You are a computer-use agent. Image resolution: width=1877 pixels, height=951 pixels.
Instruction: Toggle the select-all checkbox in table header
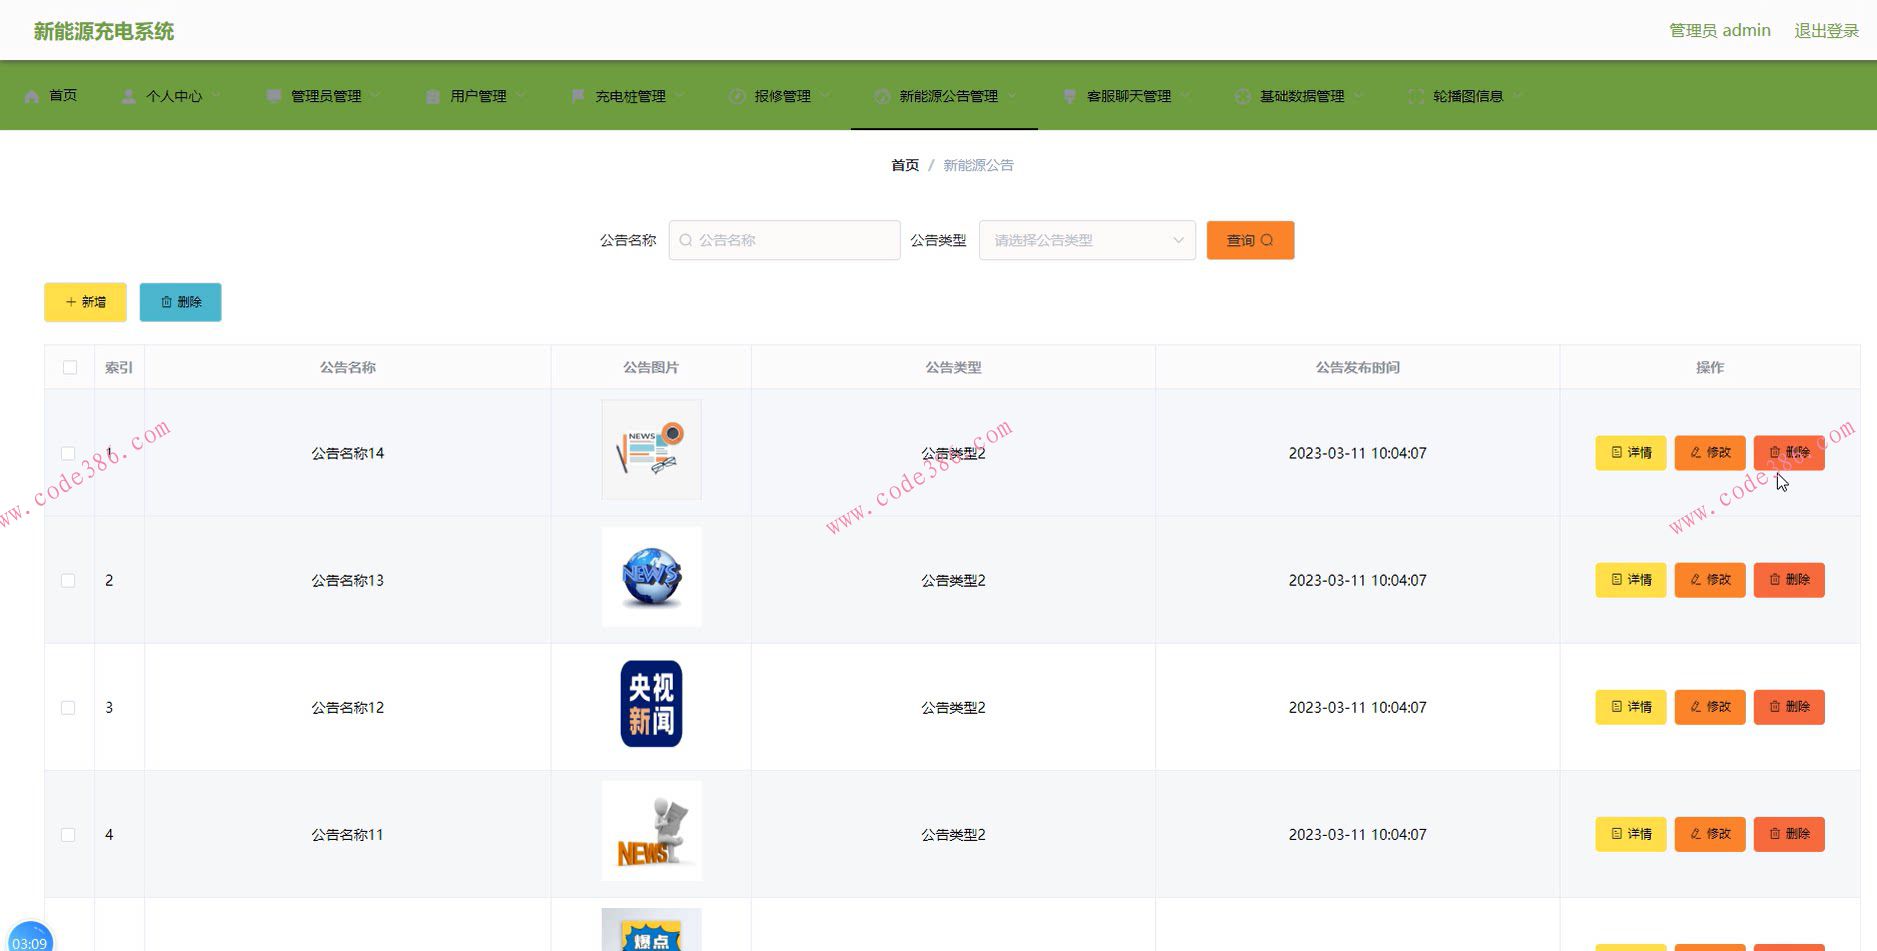coord(69,367)
